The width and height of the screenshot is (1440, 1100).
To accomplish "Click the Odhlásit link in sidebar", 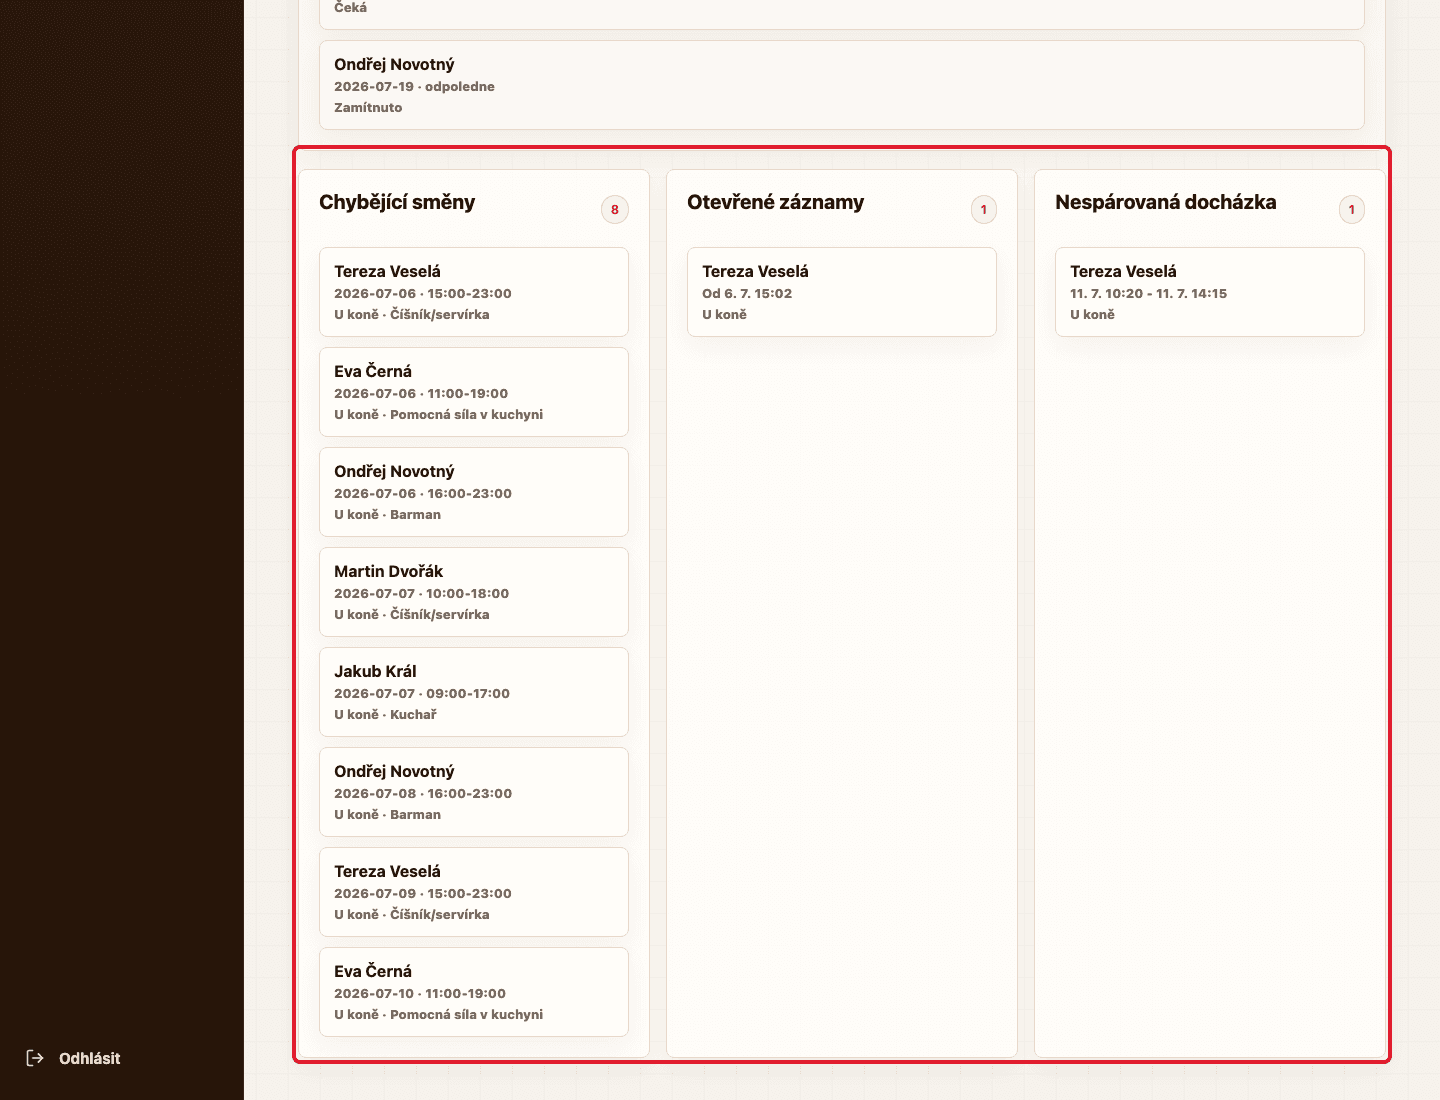I will point(72,1058).
